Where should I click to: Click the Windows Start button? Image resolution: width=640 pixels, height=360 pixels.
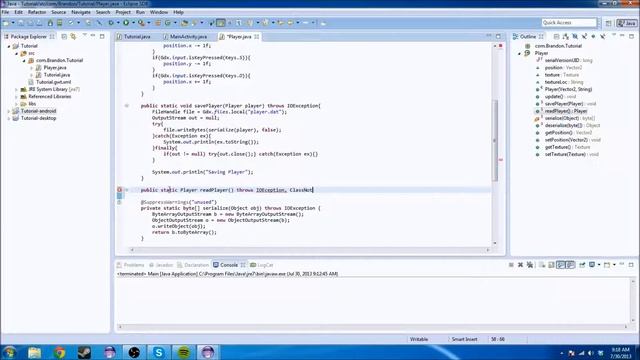point(9,352)
